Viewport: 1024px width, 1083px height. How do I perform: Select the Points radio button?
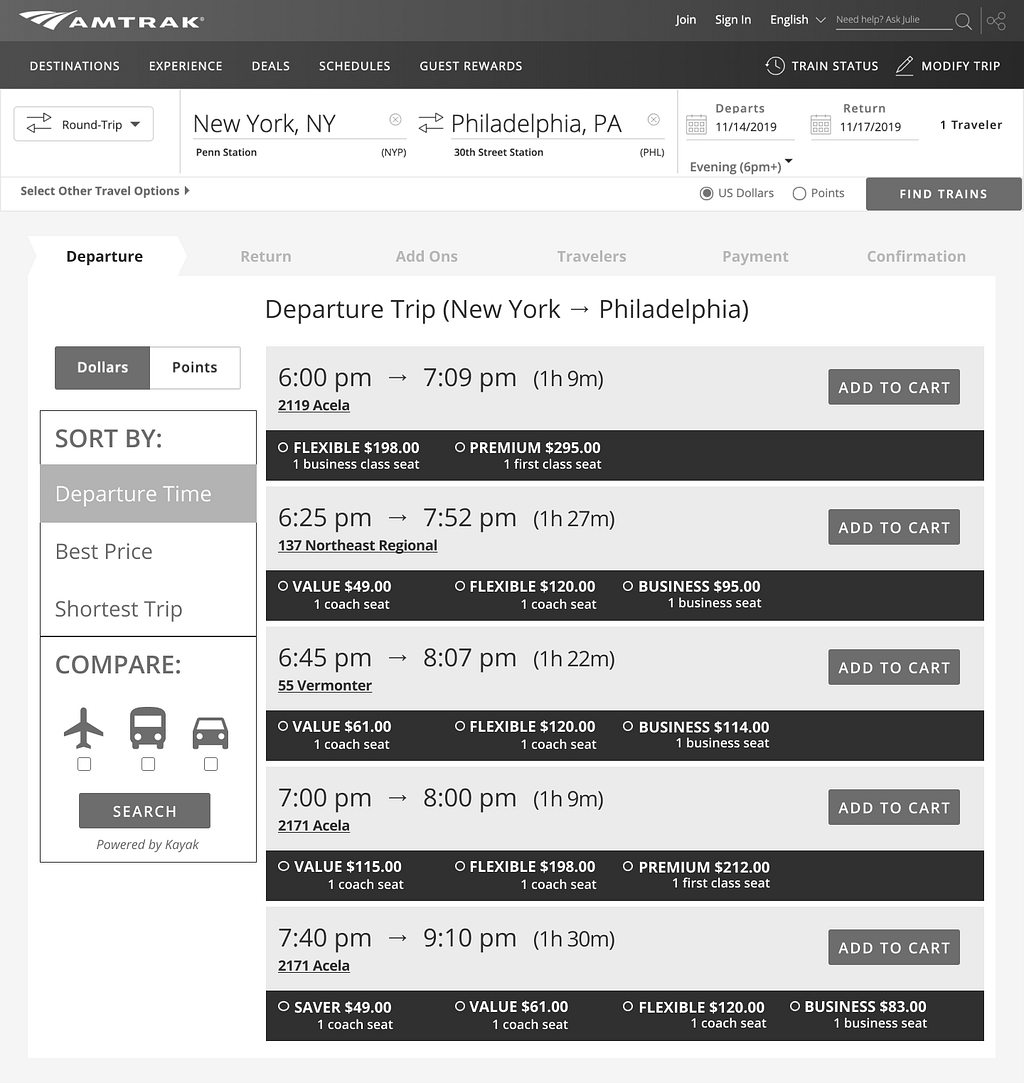coord(799,193)
